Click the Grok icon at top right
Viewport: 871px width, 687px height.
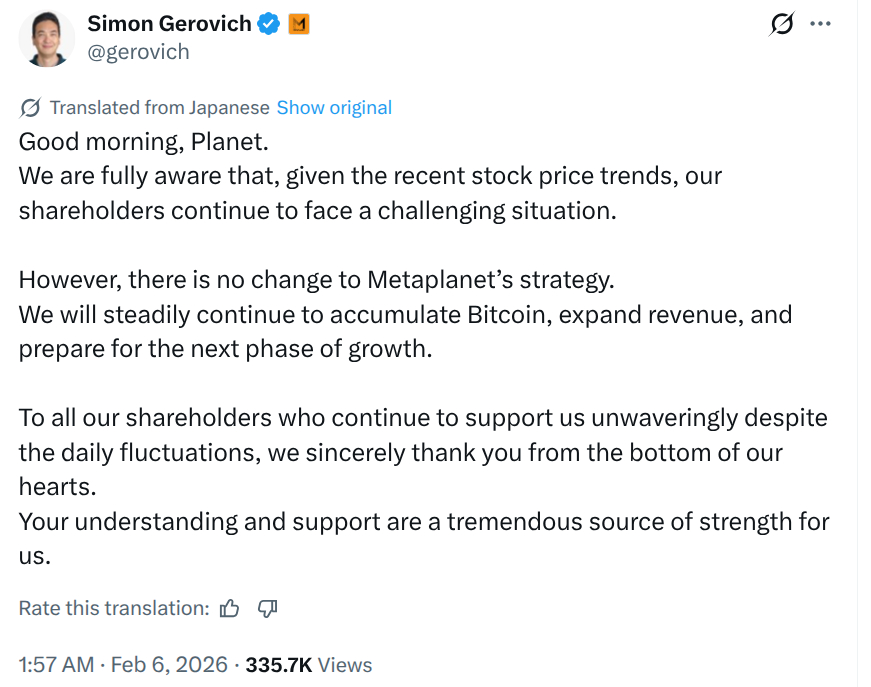781,25
